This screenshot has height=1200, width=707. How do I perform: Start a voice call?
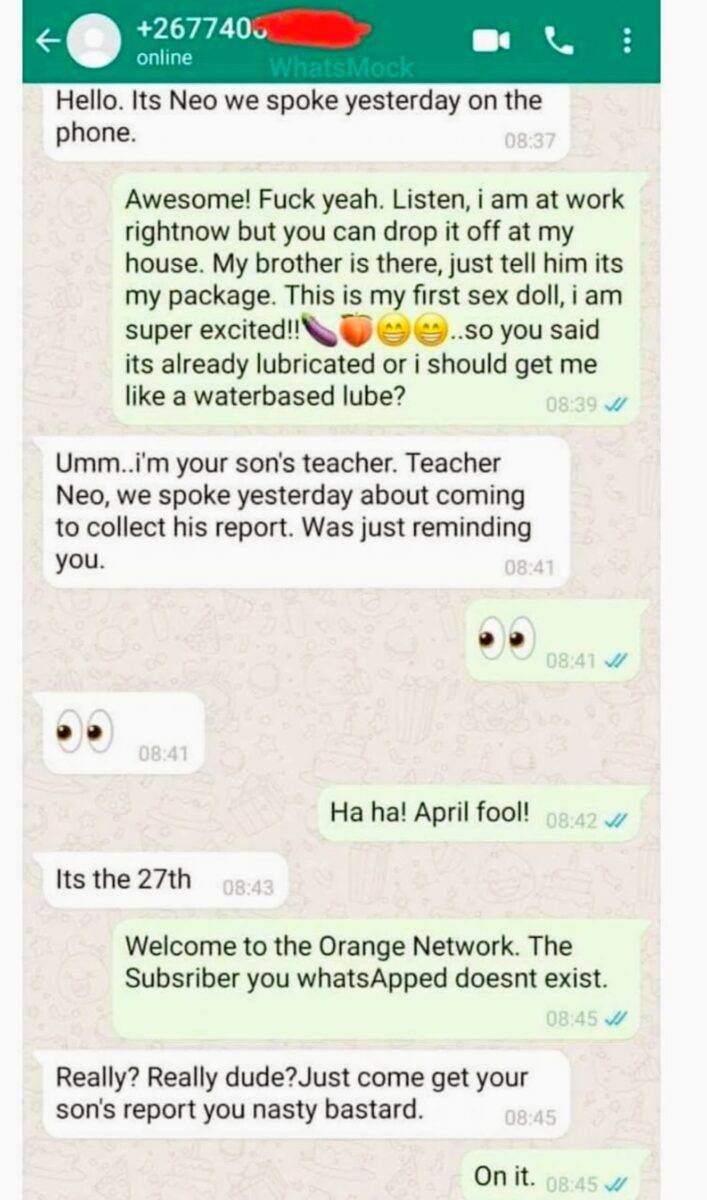tap(558, 40)
